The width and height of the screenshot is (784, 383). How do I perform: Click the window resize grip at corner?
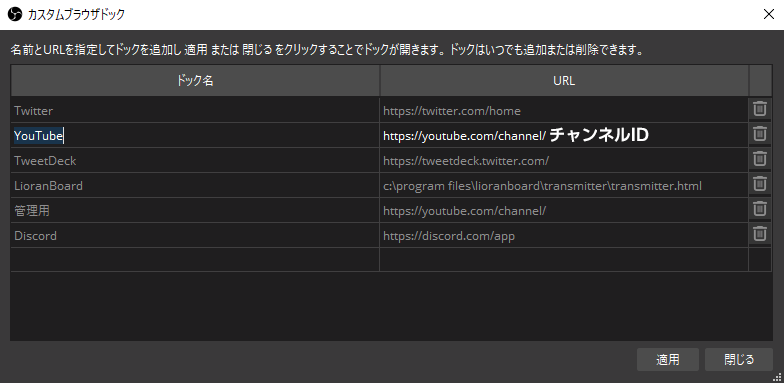coord(779,378)
